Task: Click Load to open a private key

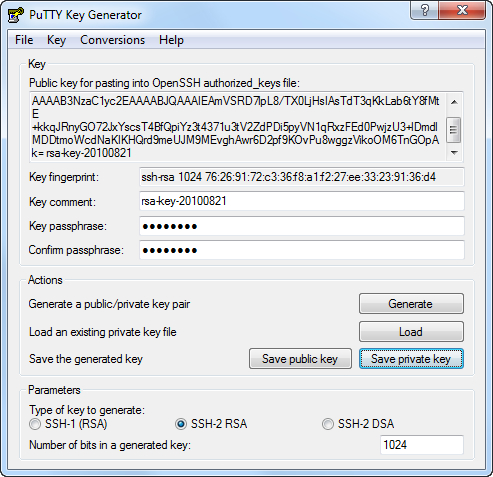Action: coord(411,332)
